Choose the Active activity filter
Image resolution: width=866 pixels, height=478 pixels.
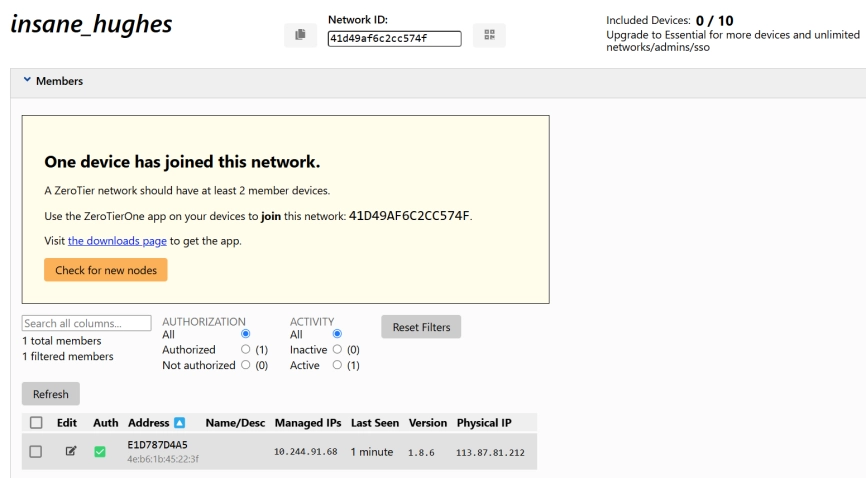(x=337, y=366)
